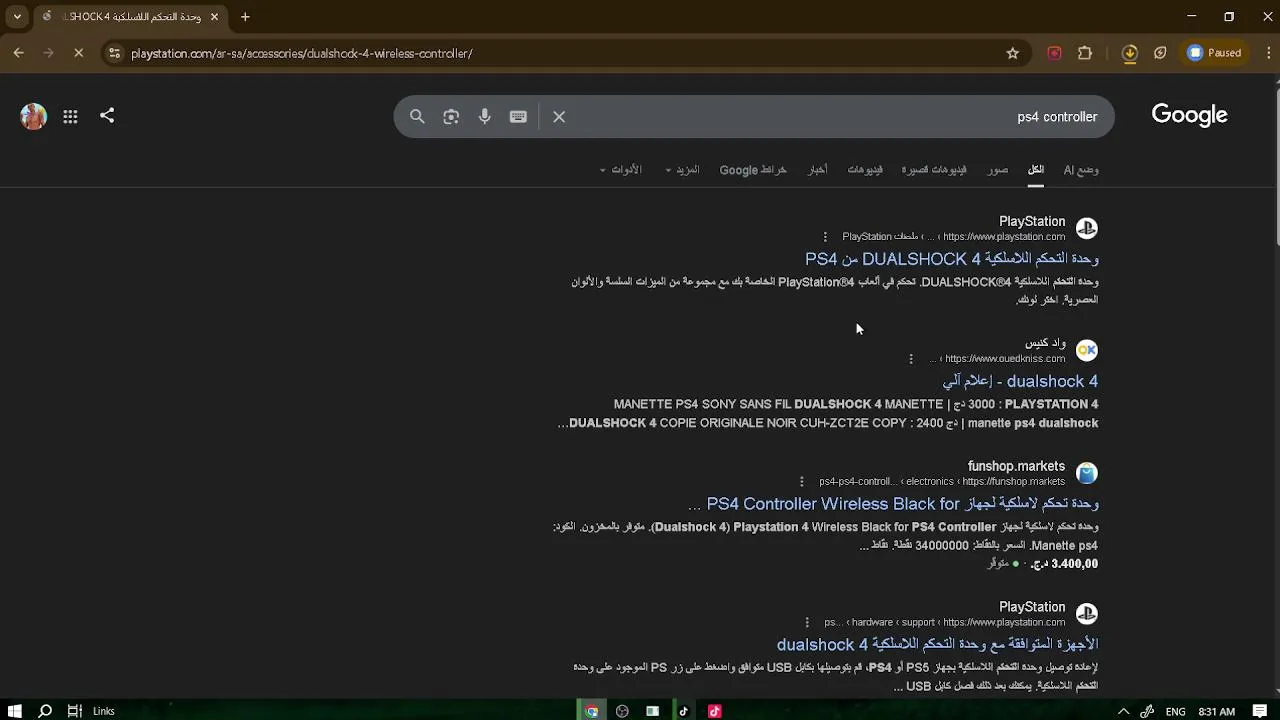Open the taskbar clock 8:31 AM
The height and width of the screenshot is (720, 1280).
click(1216, 712)
